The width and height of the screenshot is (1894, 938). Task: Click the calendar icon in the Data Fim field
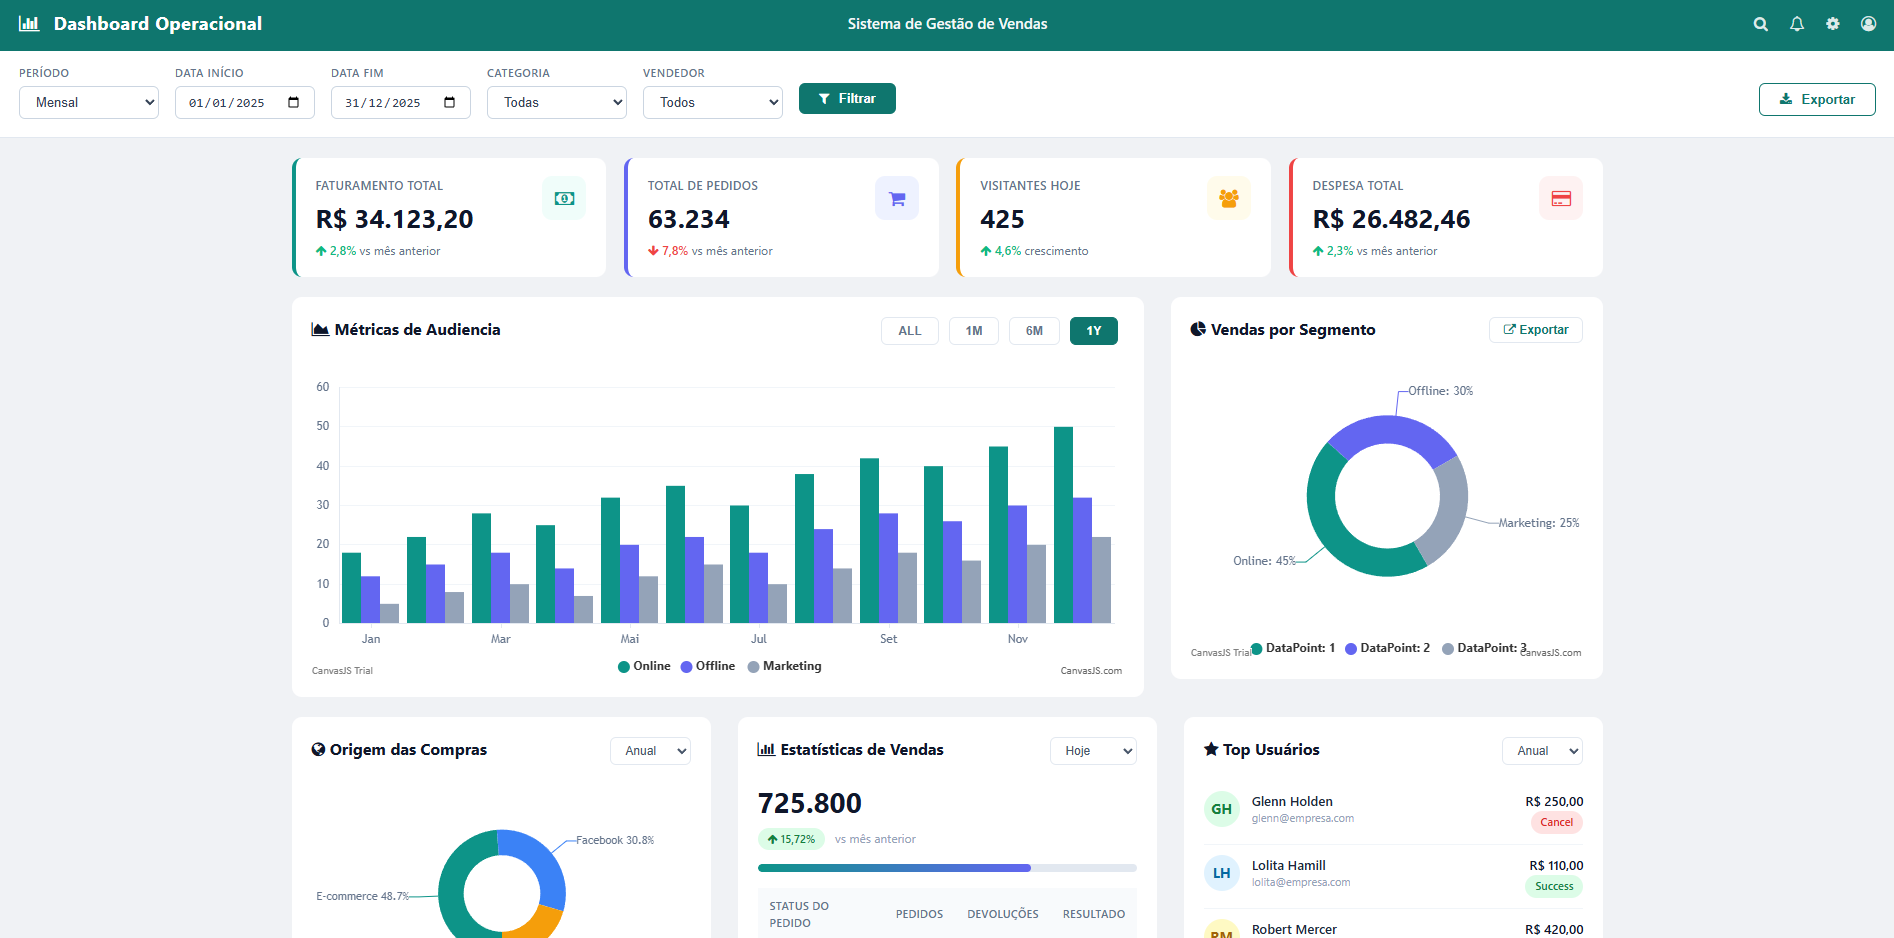pyautogui.click(x=449, y=102)
